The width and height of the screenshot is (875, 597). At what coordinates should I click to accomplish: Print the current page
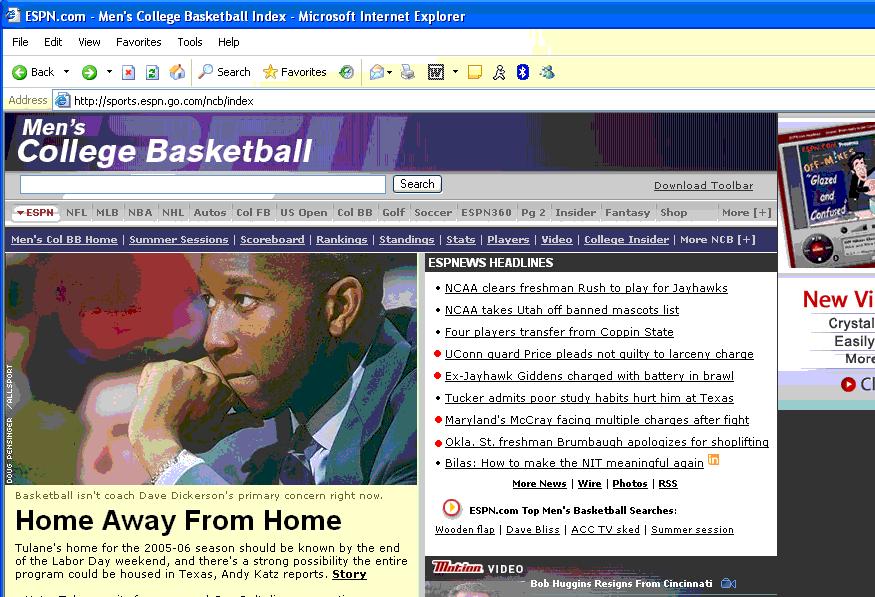tap(408, 72)
